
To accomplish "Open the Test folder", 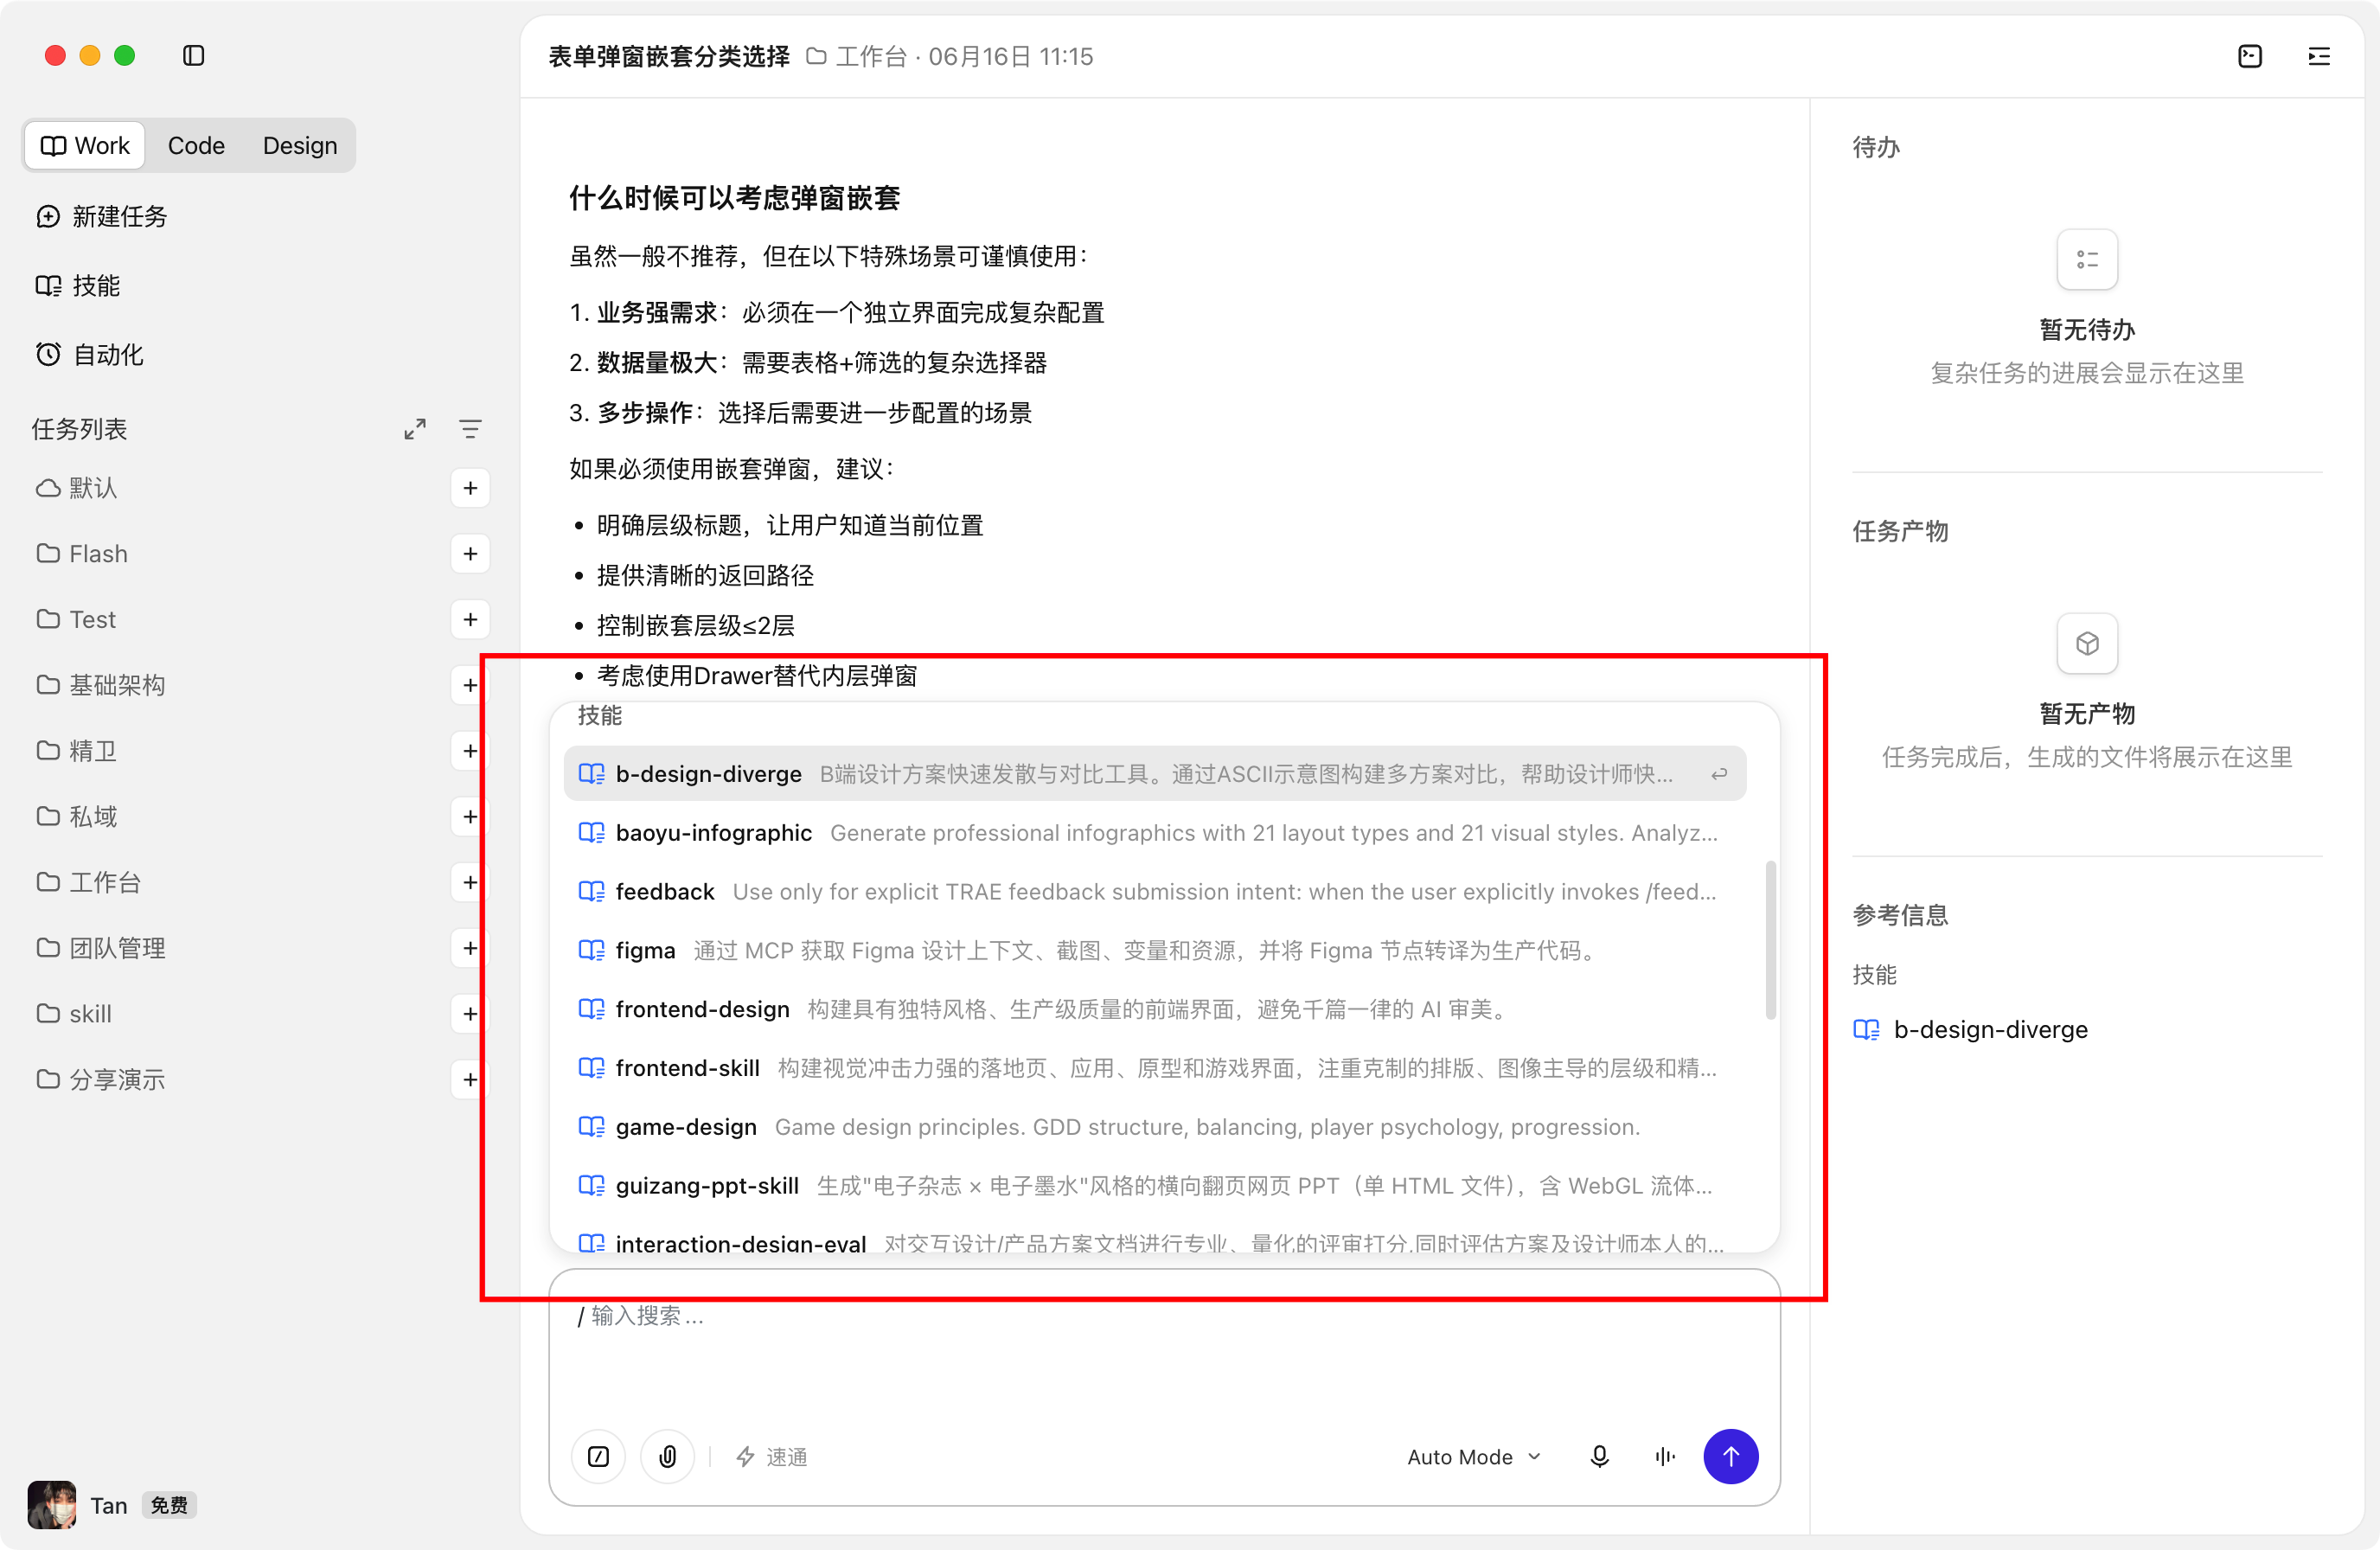I will [x=76, y=620].
